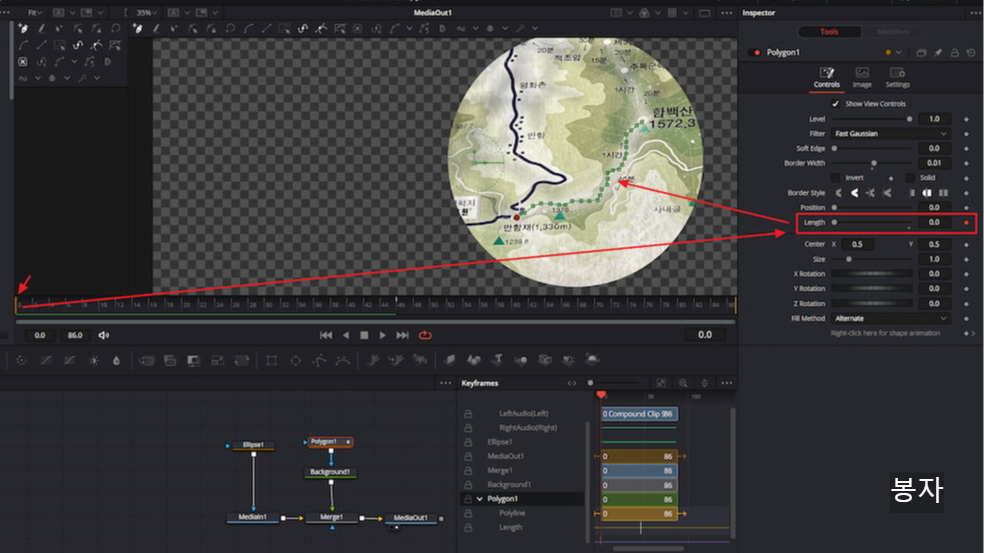
Task: Toggle lock on Ellipse1 keyframe row
Action: [x=468, y=442]
